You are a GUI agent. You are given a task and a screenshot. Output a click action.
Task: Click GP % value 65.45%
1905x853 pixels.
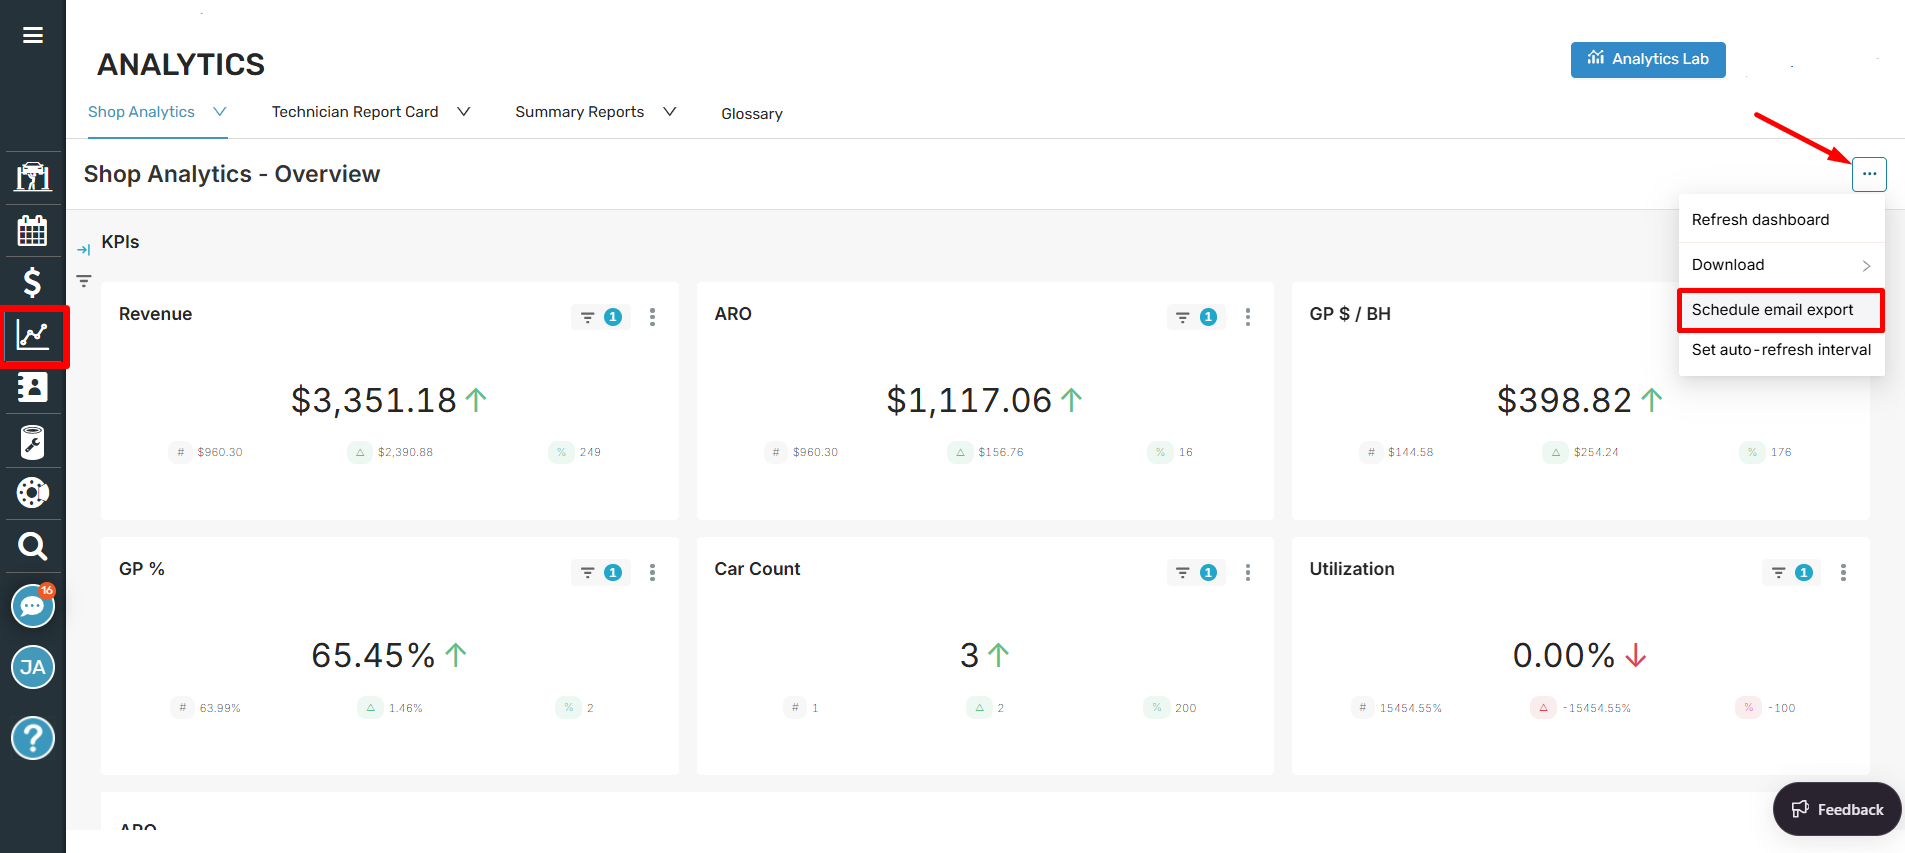(x=373, y=655)
